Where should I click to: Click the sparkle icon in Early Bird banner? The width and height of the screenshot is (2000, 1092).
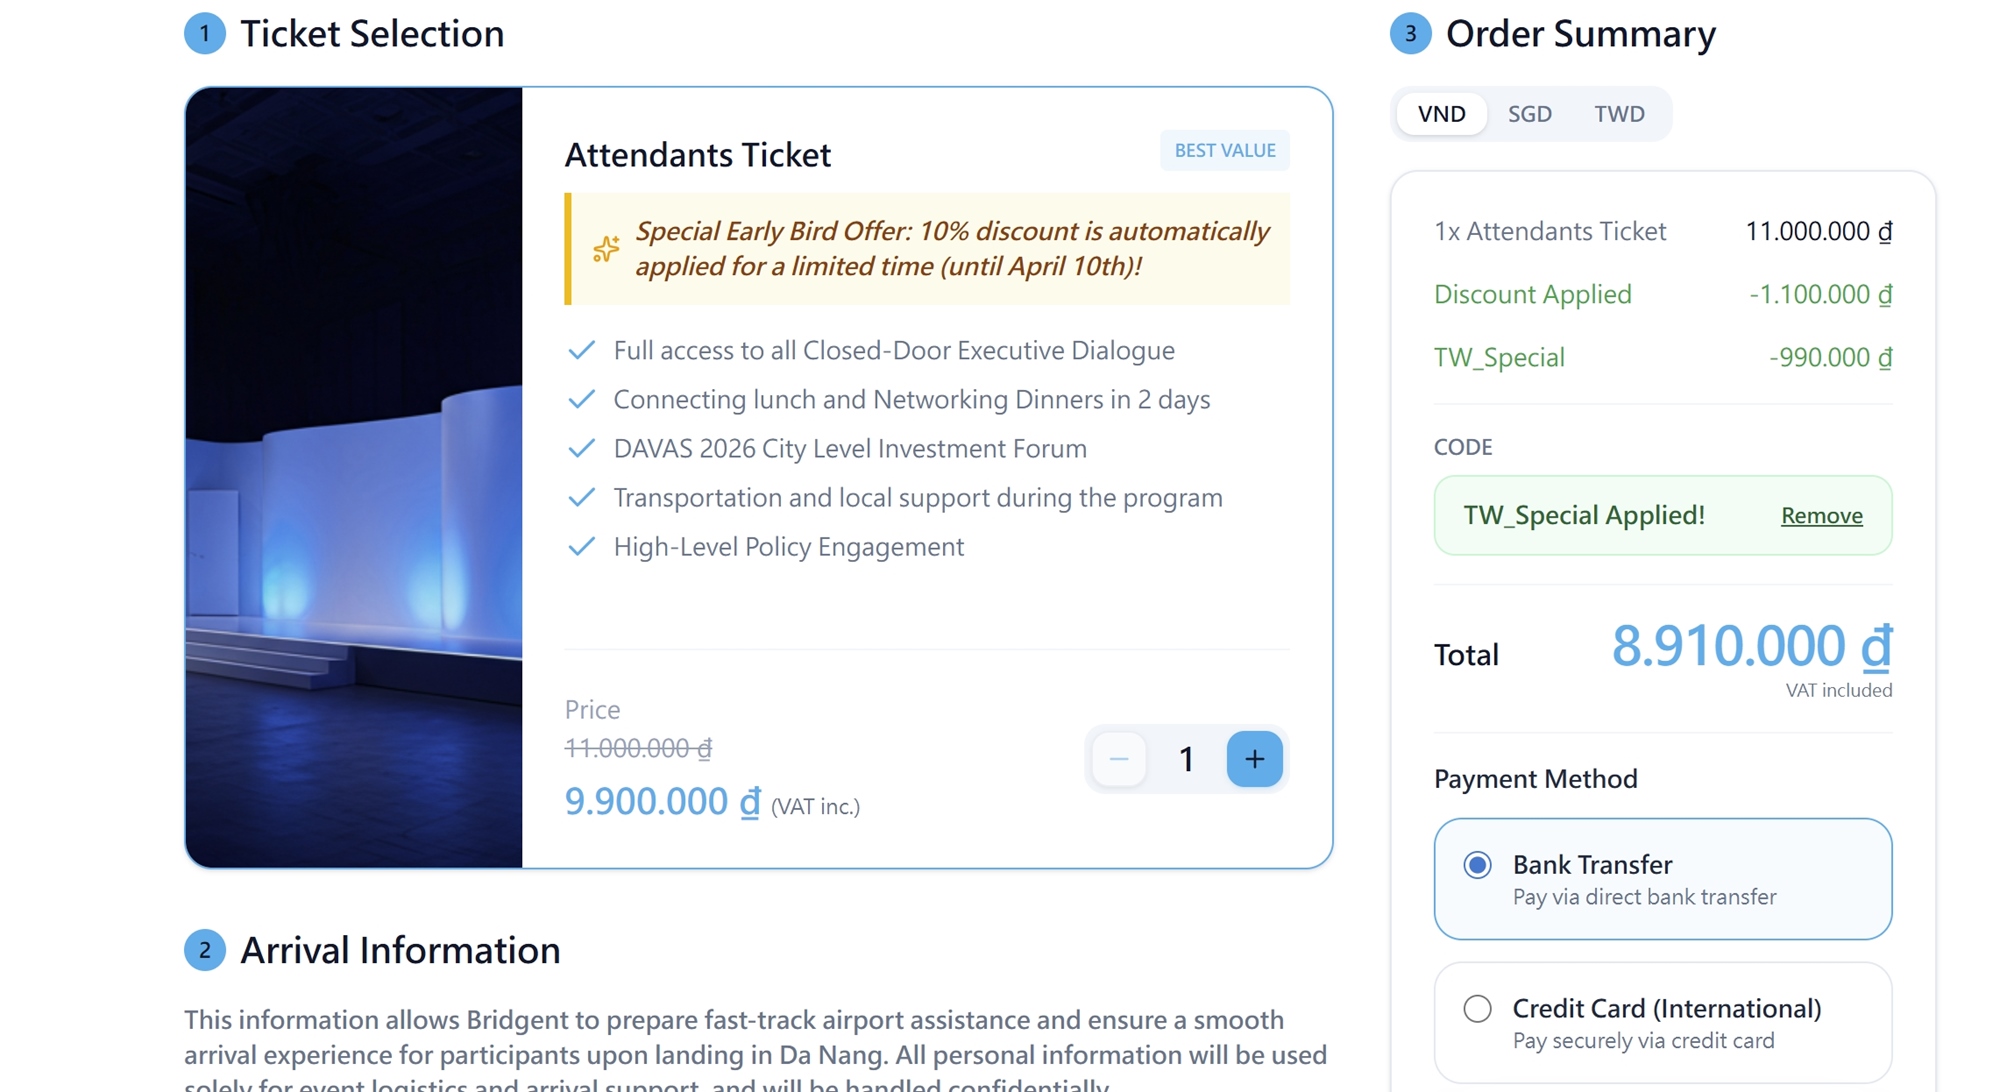click(606, 249)
